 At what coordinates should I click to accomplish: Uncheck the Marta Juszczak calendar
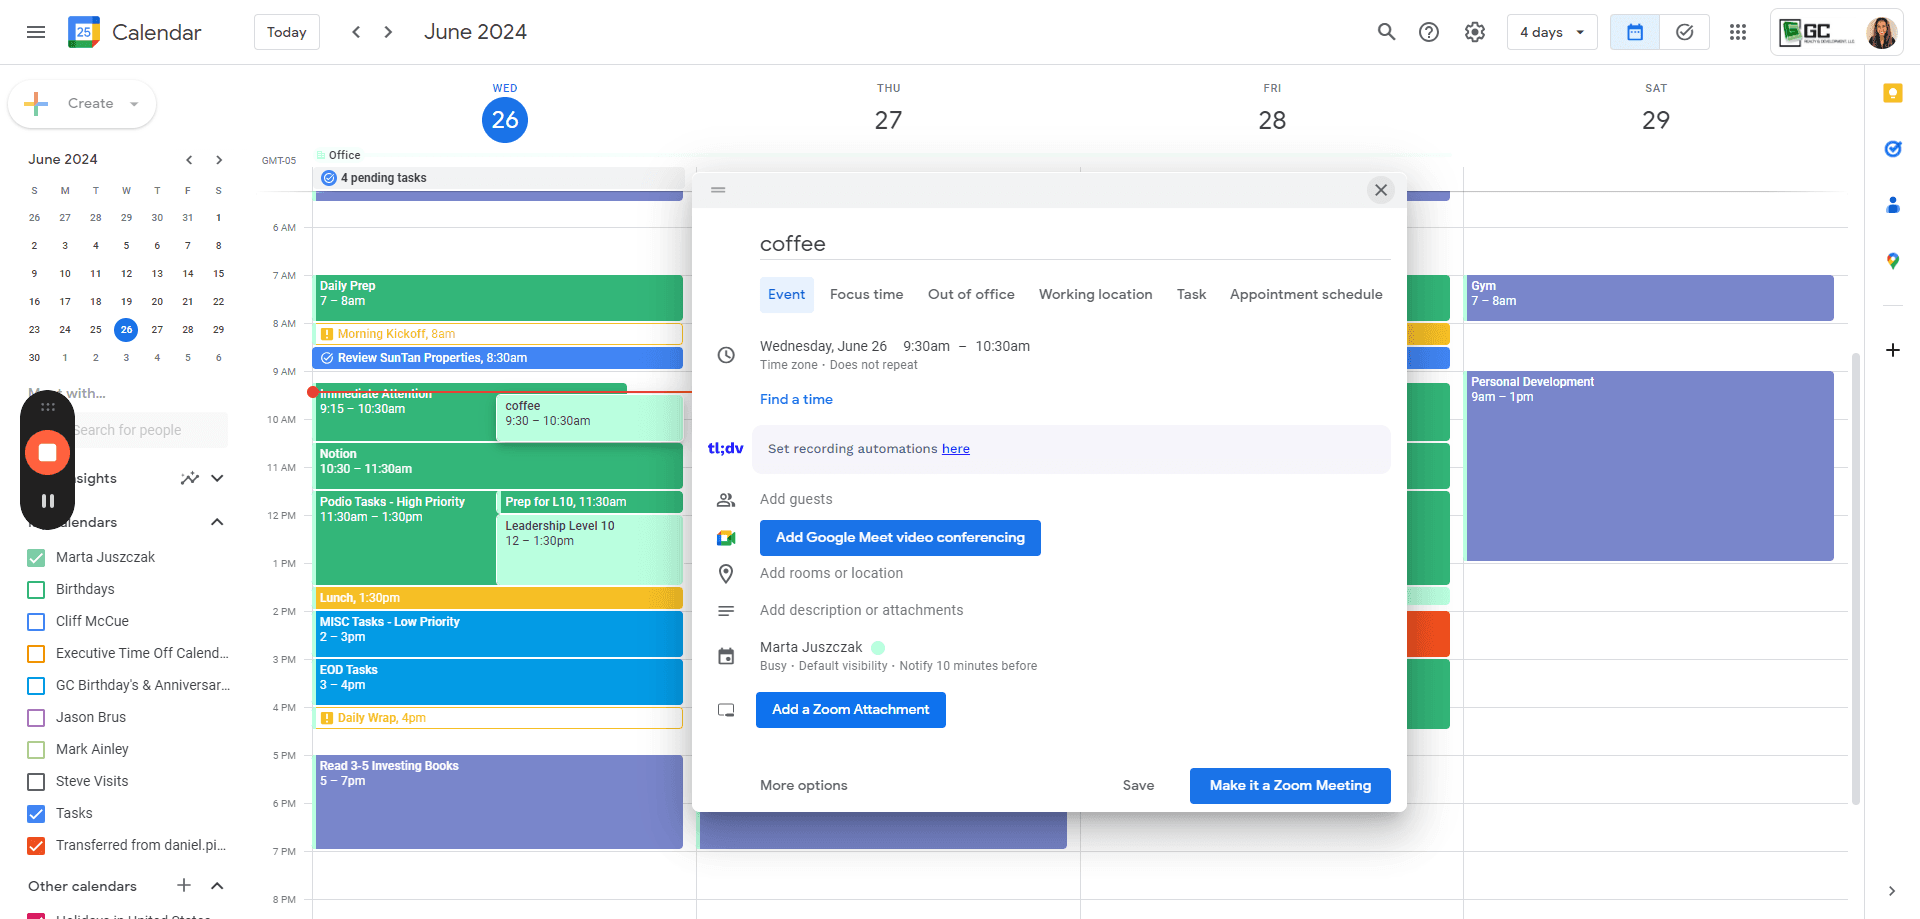36,558
